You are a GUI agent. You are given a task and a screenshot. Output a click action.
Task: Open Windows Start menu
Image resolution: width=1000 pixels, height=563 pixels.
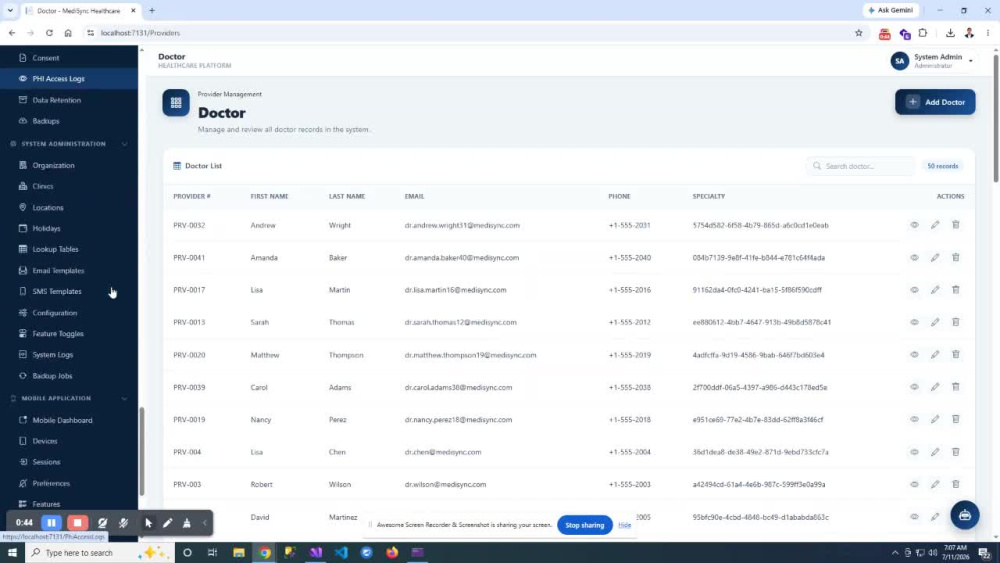[x=12, y=553]
